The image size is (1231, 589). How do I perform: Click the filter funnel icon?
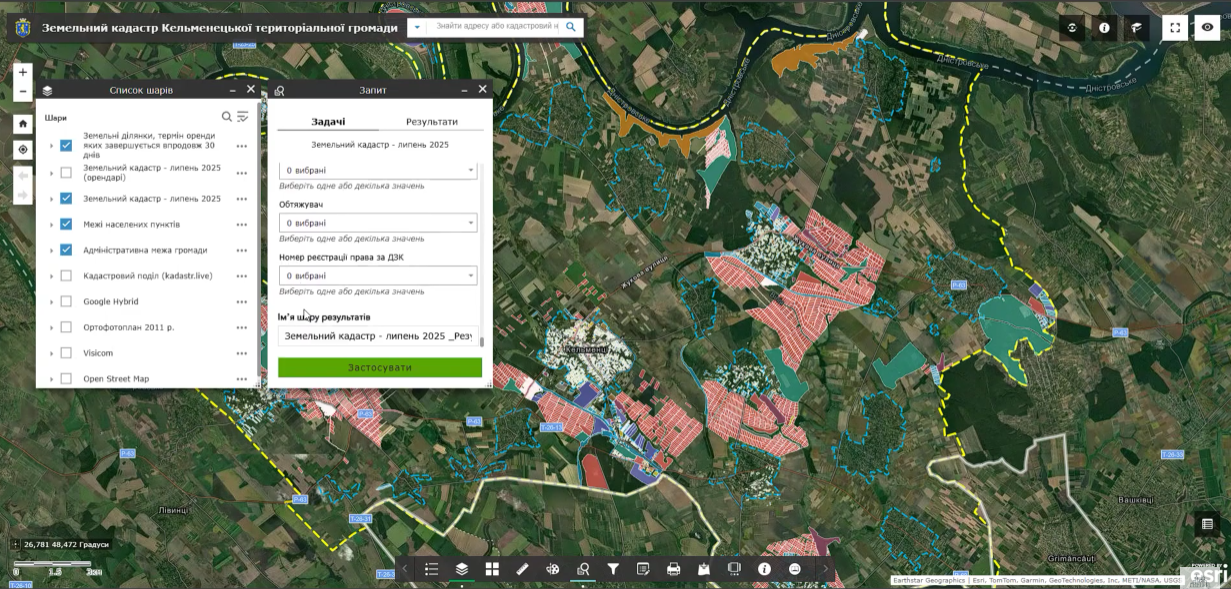613,569
